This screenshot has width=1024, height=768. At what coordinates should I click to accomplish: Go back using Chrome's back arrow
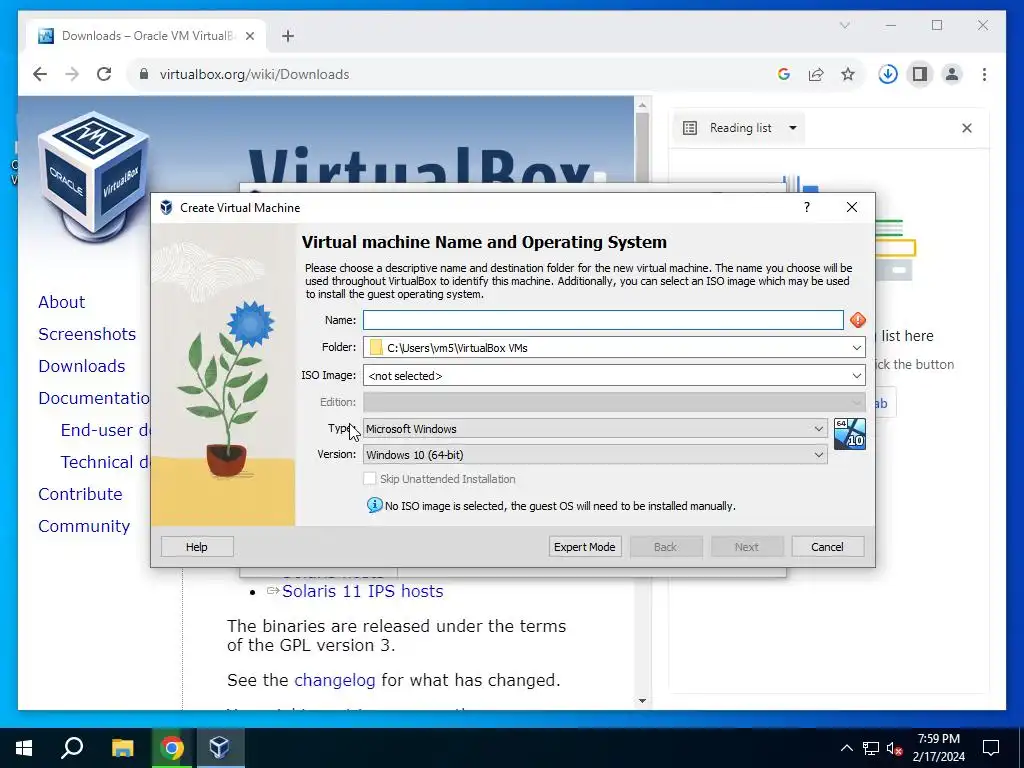coord(40,74)
